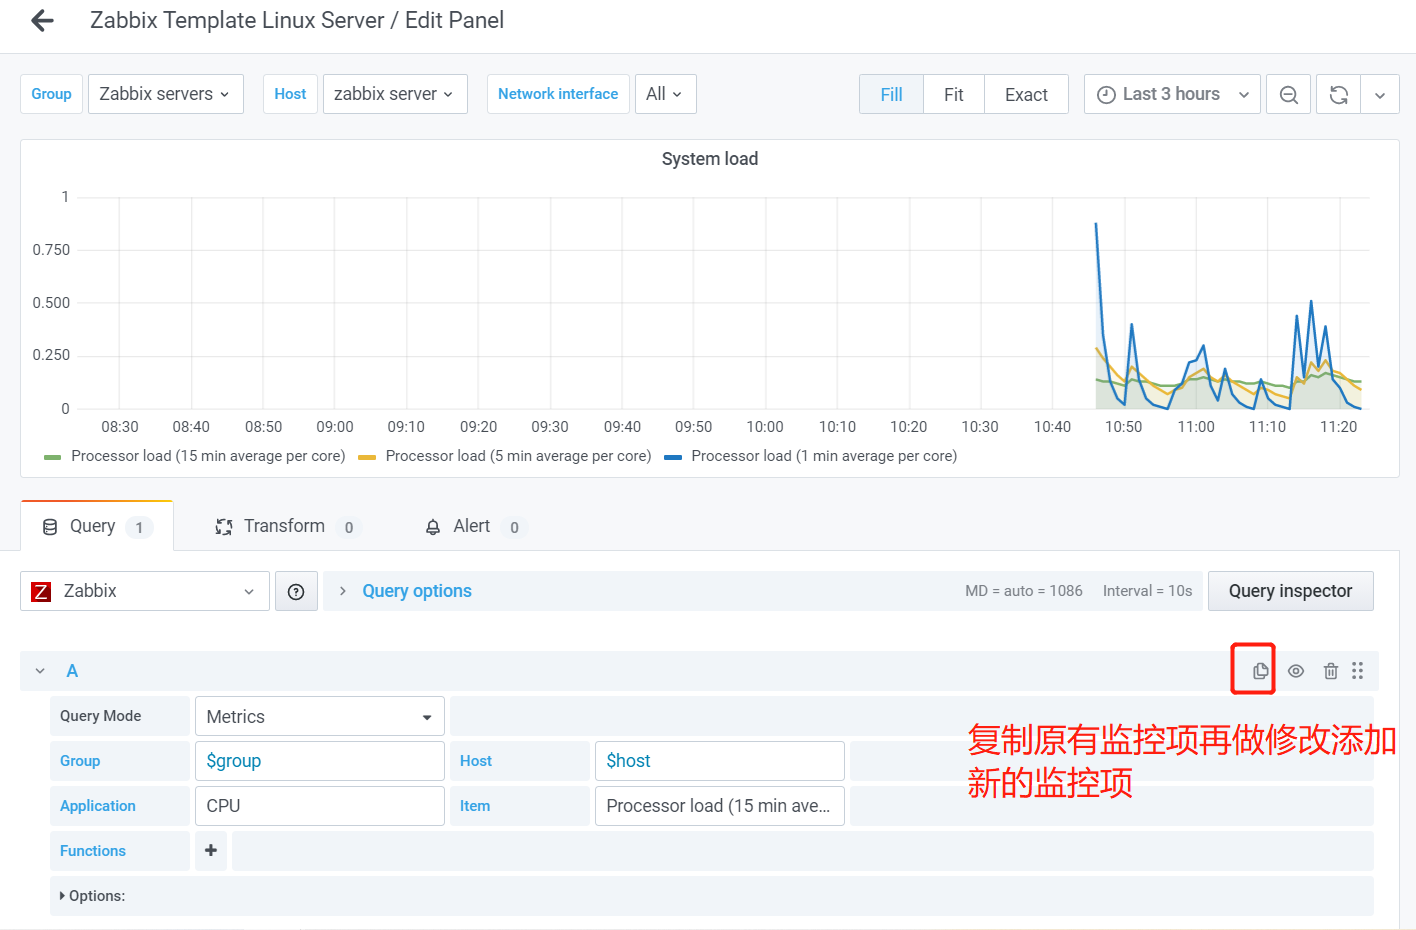Screen dimensions: 1416x930
Task: Open the Last 3 hours time picker
Action: [x=1172, y=94]
